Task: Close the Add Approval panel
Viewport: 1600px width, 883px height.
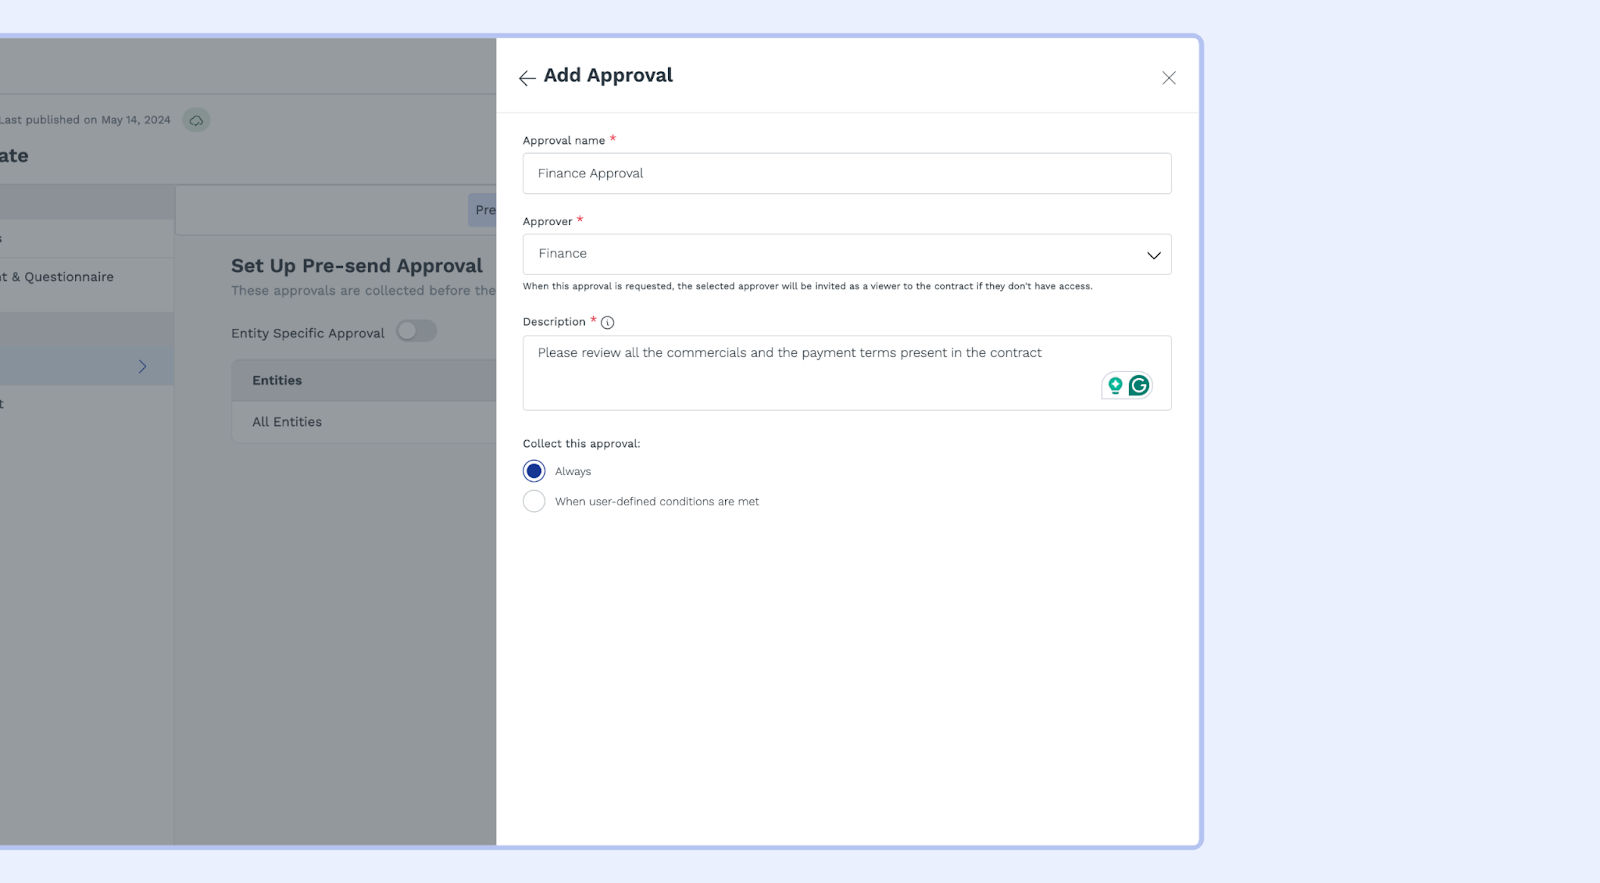Action: point(1168,78)
